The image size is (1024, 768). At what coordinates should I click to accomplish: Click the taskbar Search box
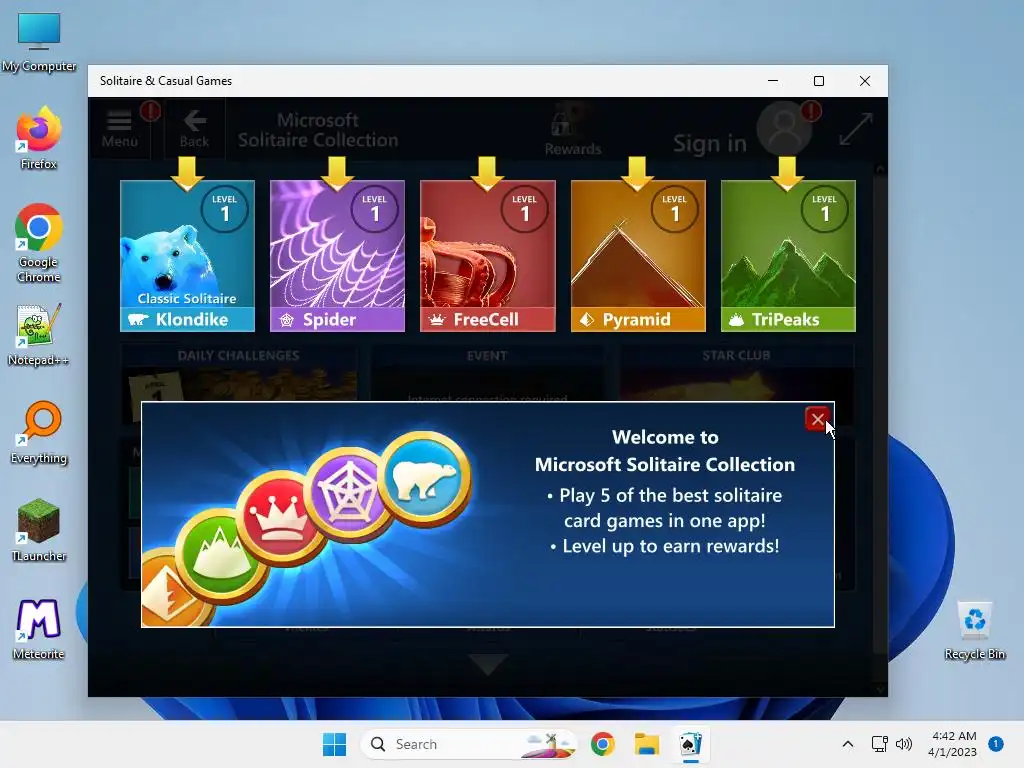(468, 744)
